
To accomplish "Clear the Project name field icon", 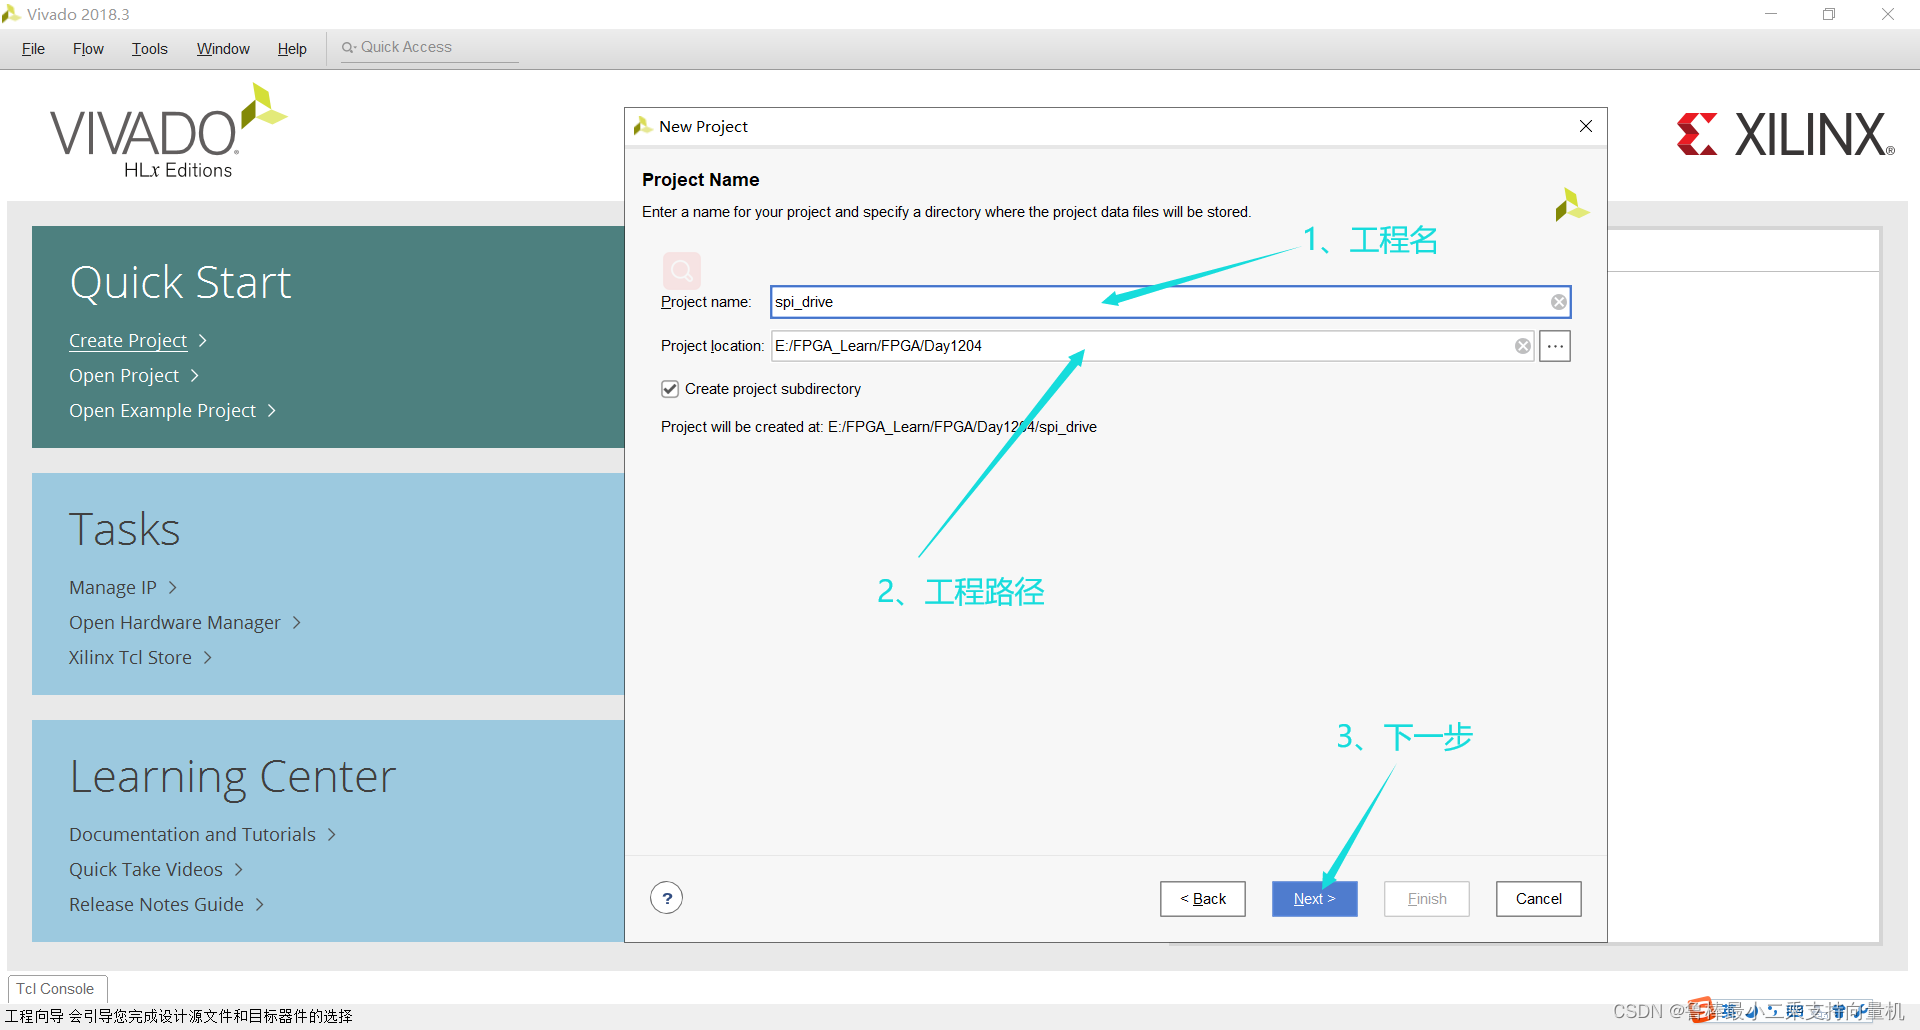I will pos(1559,302).
